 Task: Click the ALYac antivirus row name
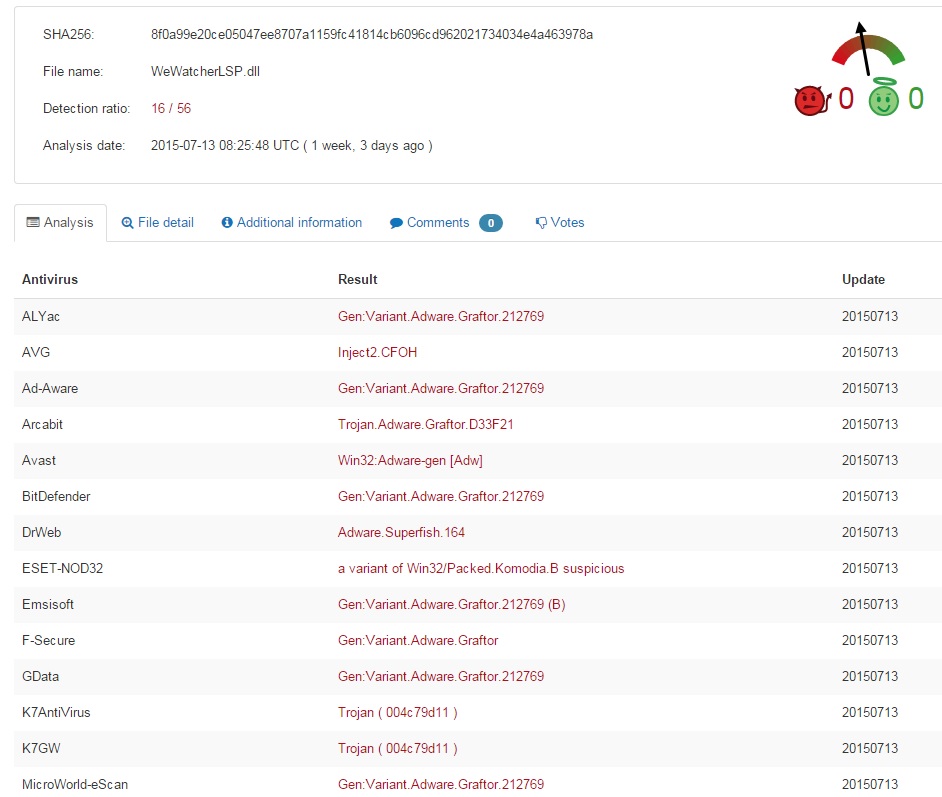(x=41, y=317)
